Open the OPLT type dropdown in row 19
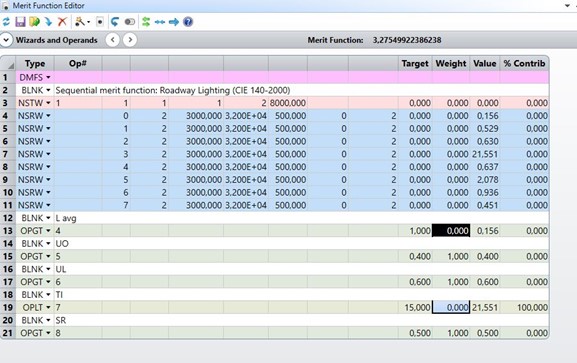 48,307
